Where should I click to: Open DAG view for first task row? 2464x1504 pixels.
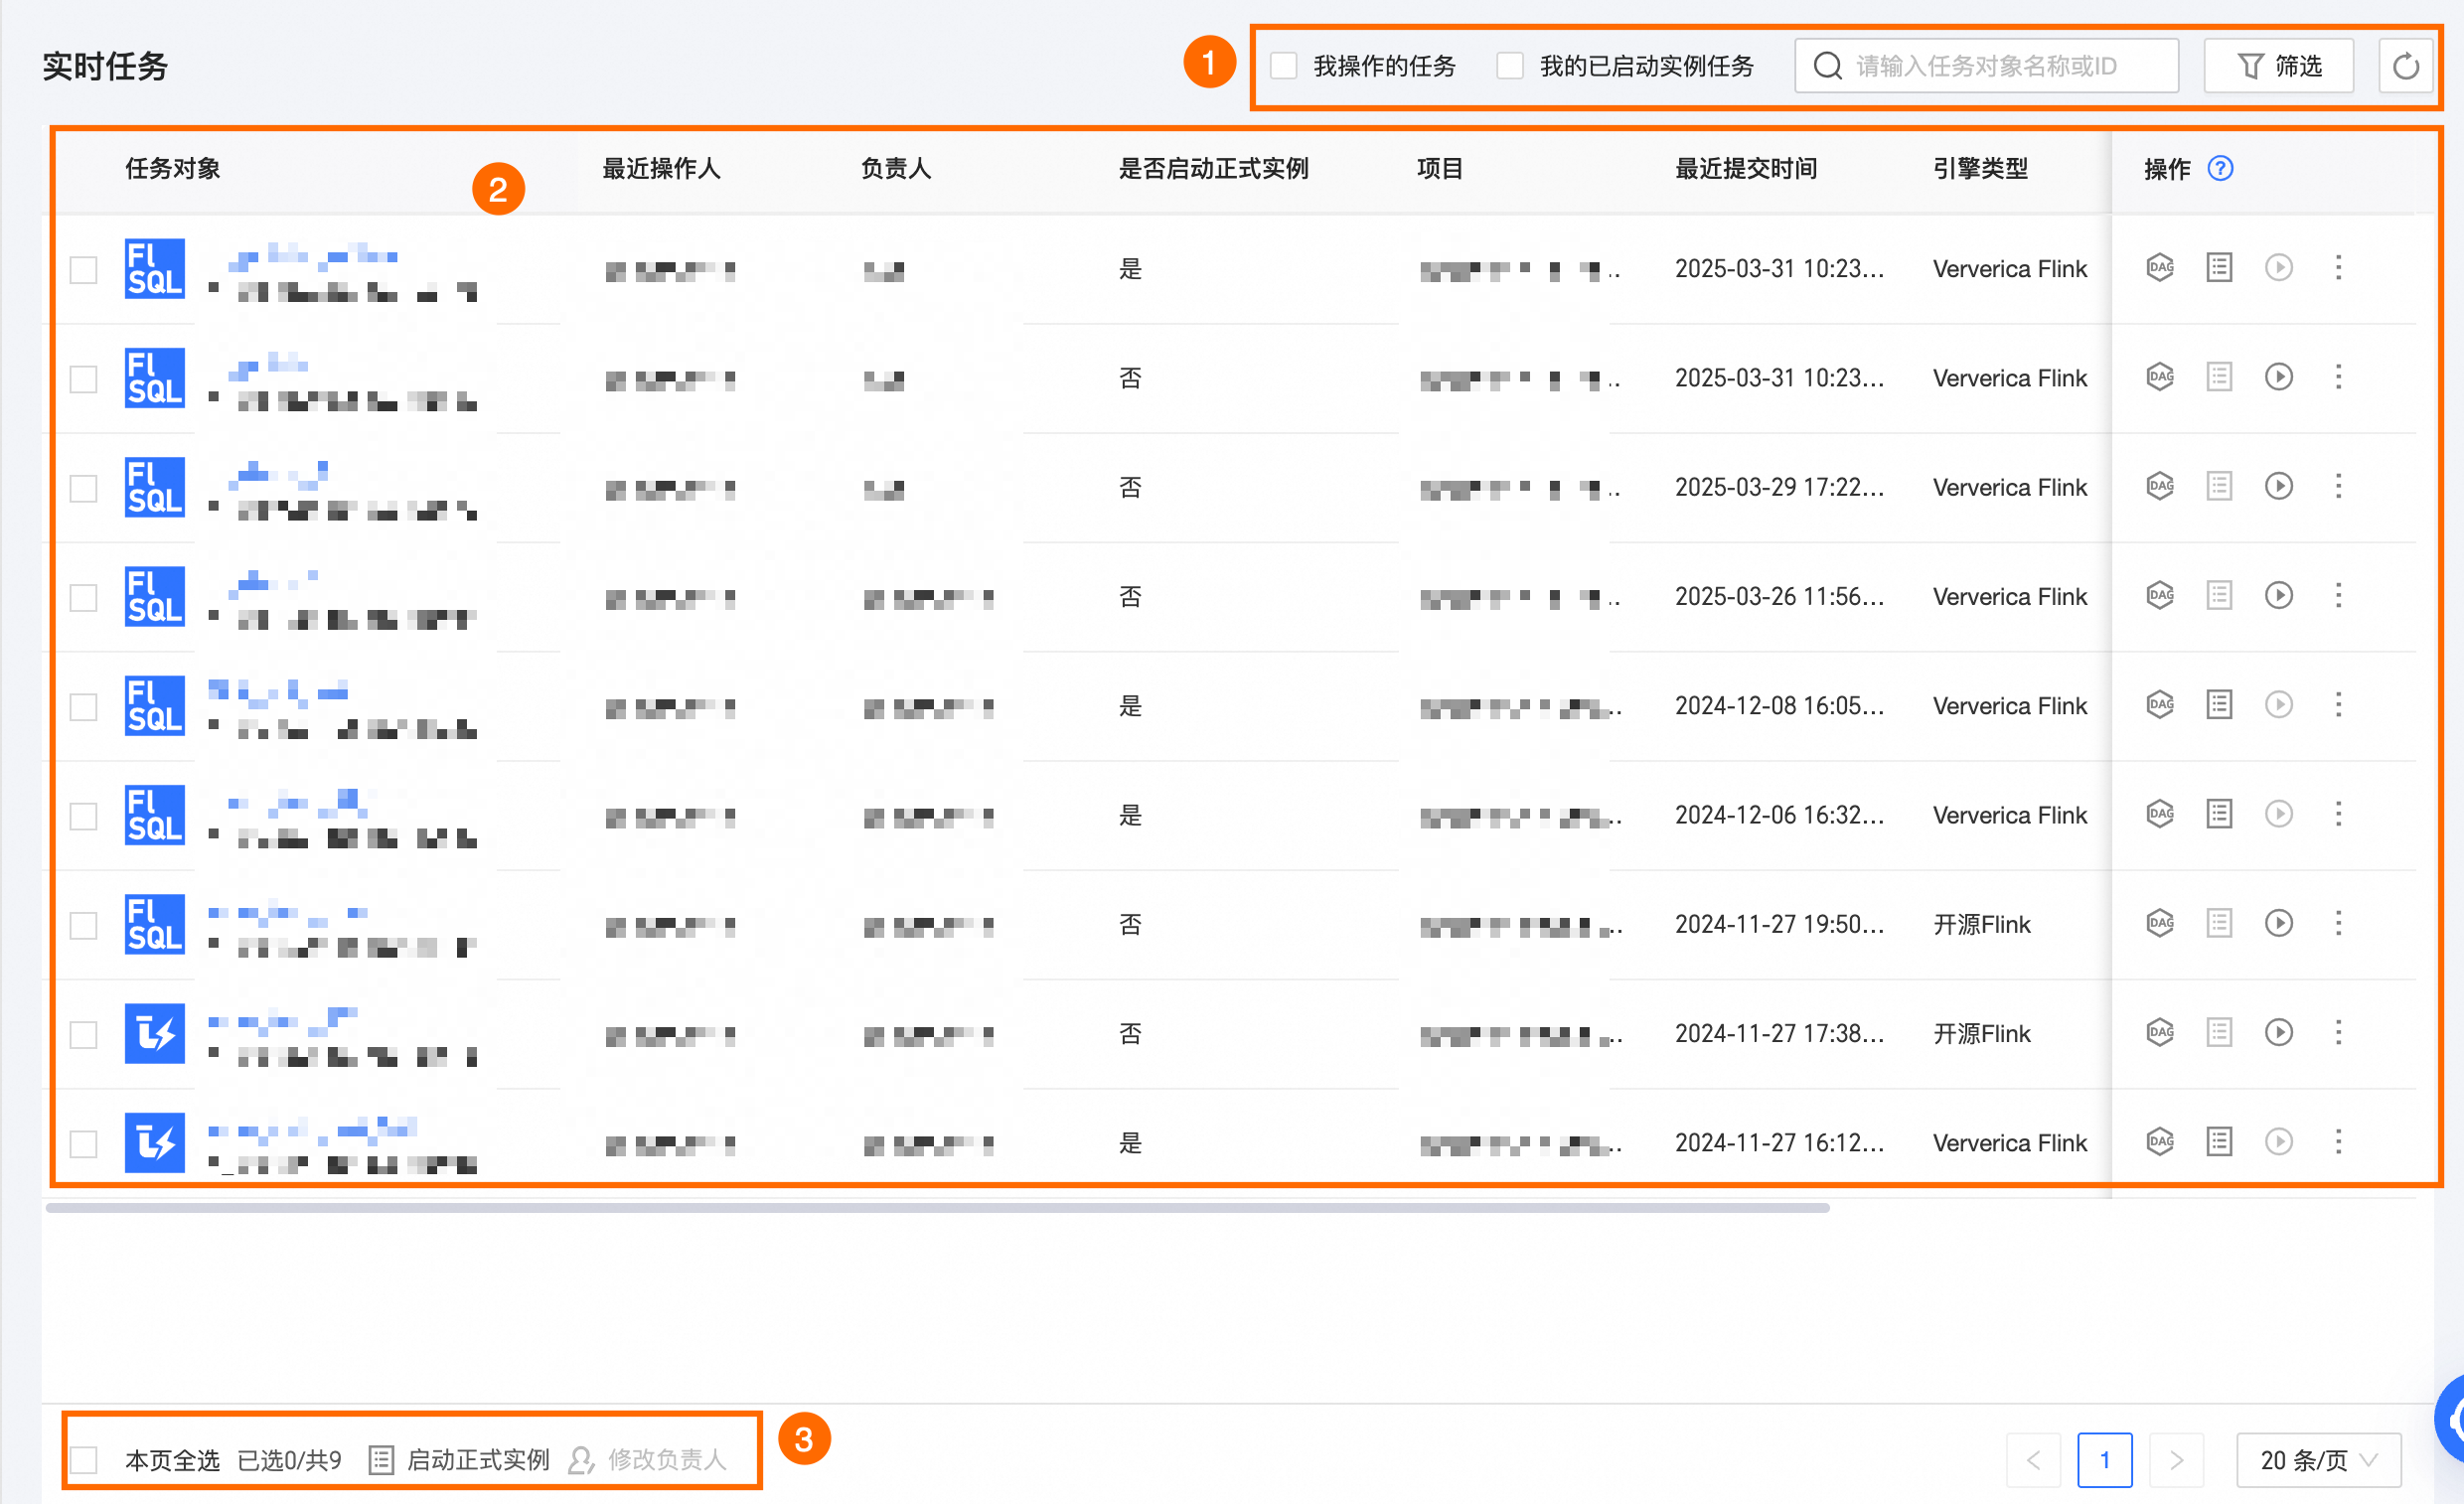click(x=2160, y=268)
